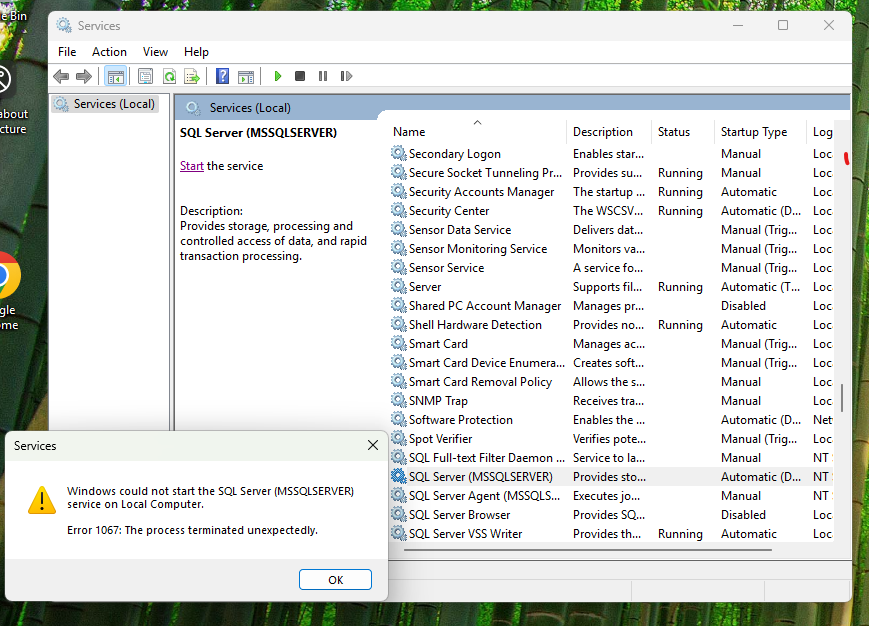Viewport: 869px width, 626px height.
Task: Click the gear icon beside SNMP Trap
Action: (398, 400)
